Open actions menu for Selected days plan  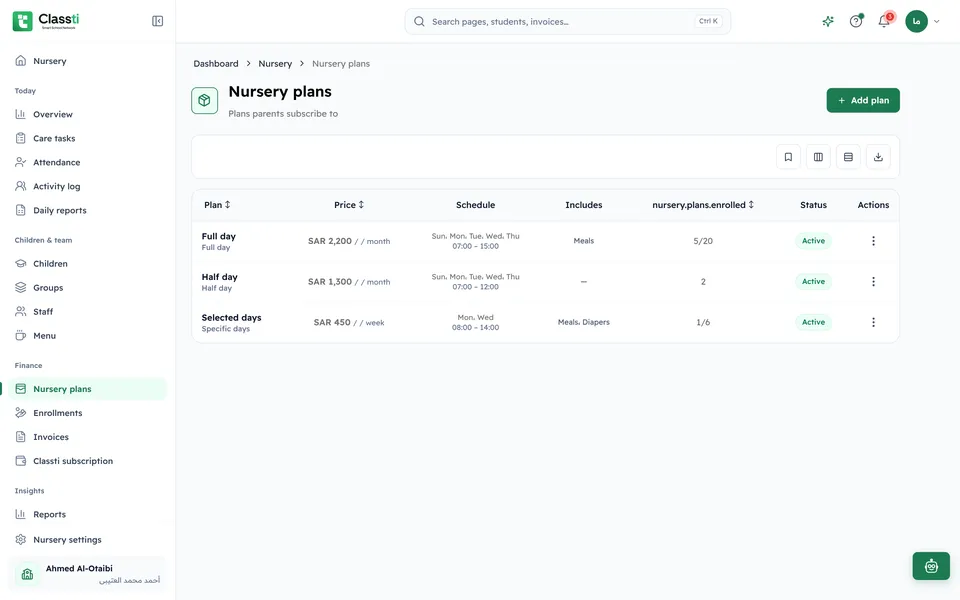tap(873, 323)
